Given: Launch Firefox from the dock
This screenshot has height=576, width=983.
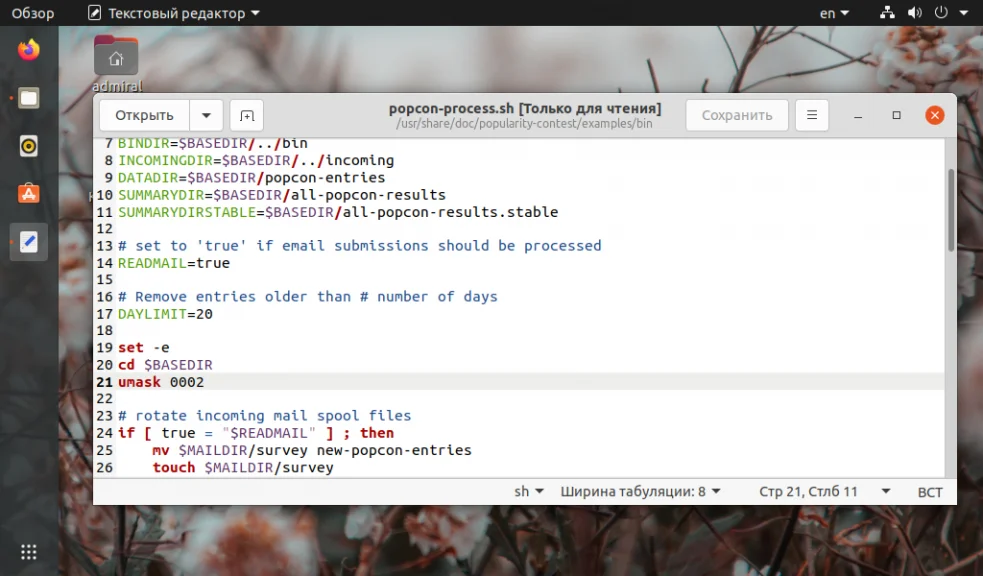Looking at the screenshot, I should pos(28,49).
